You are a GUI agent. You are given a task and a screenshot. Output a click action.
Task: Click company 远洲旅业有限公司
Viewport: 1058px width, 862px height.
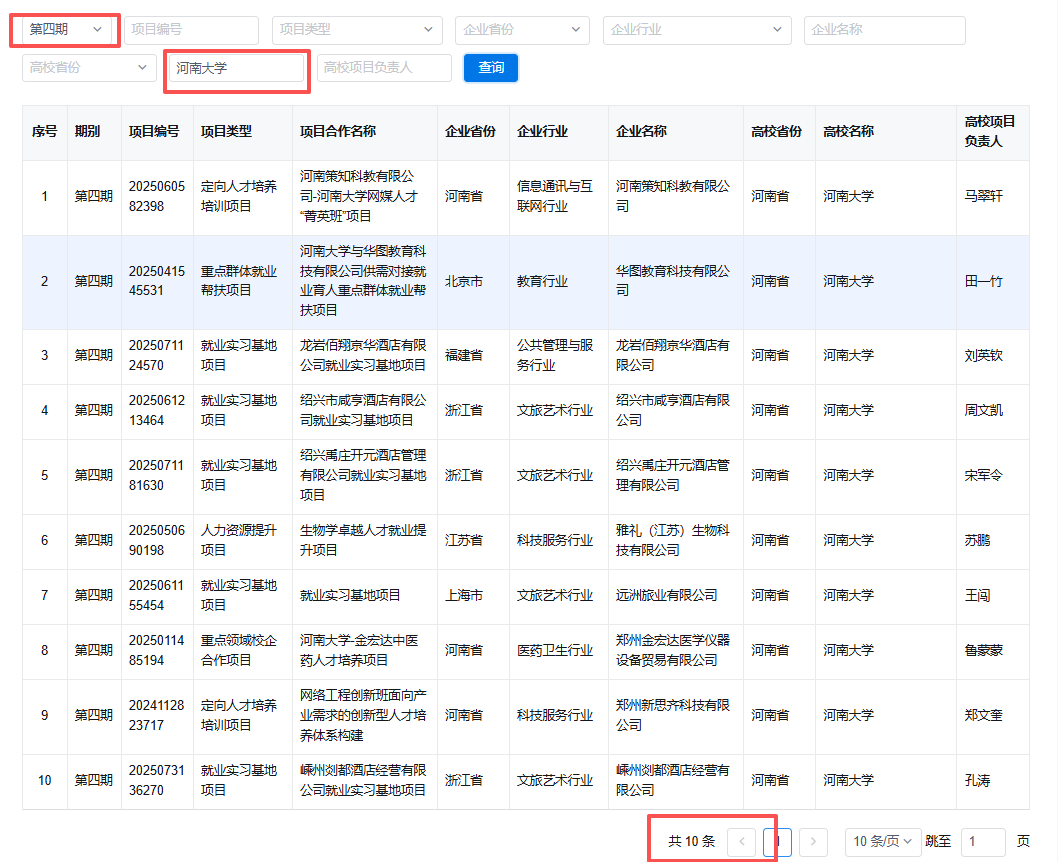pos(667,595)
